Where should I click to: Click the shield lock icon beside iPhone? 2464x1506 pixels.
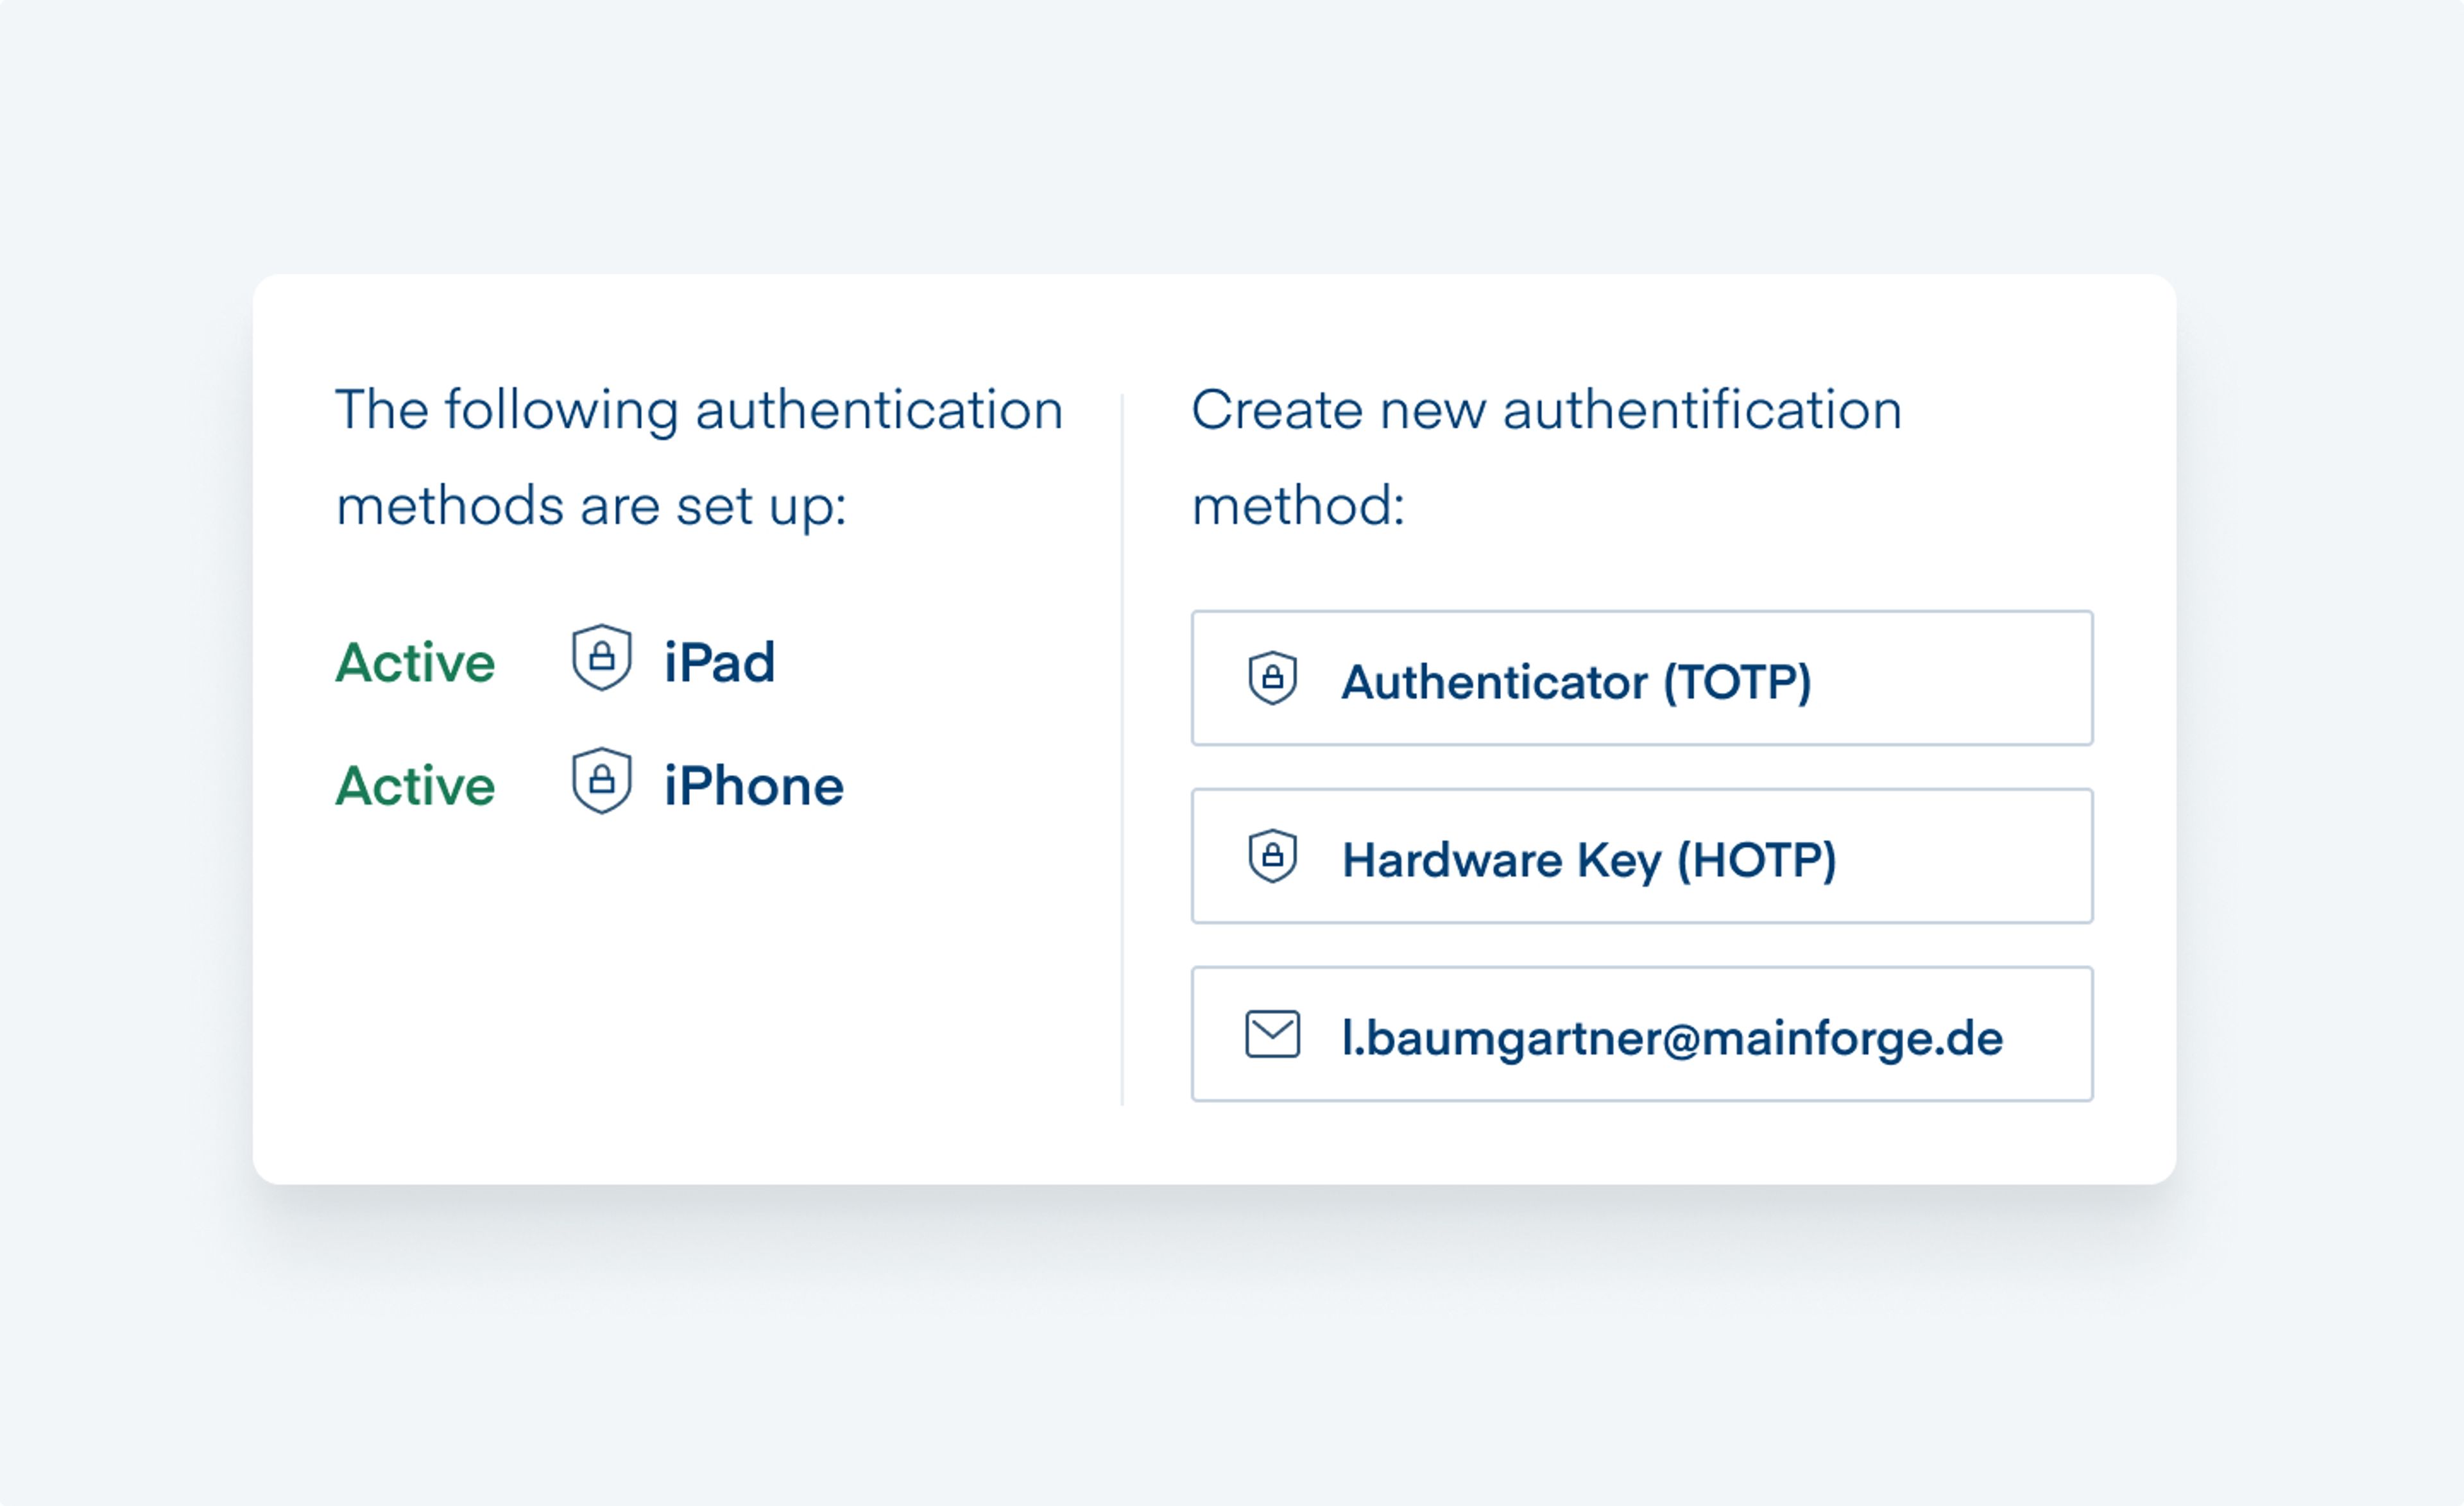click(x=601, y=781)
